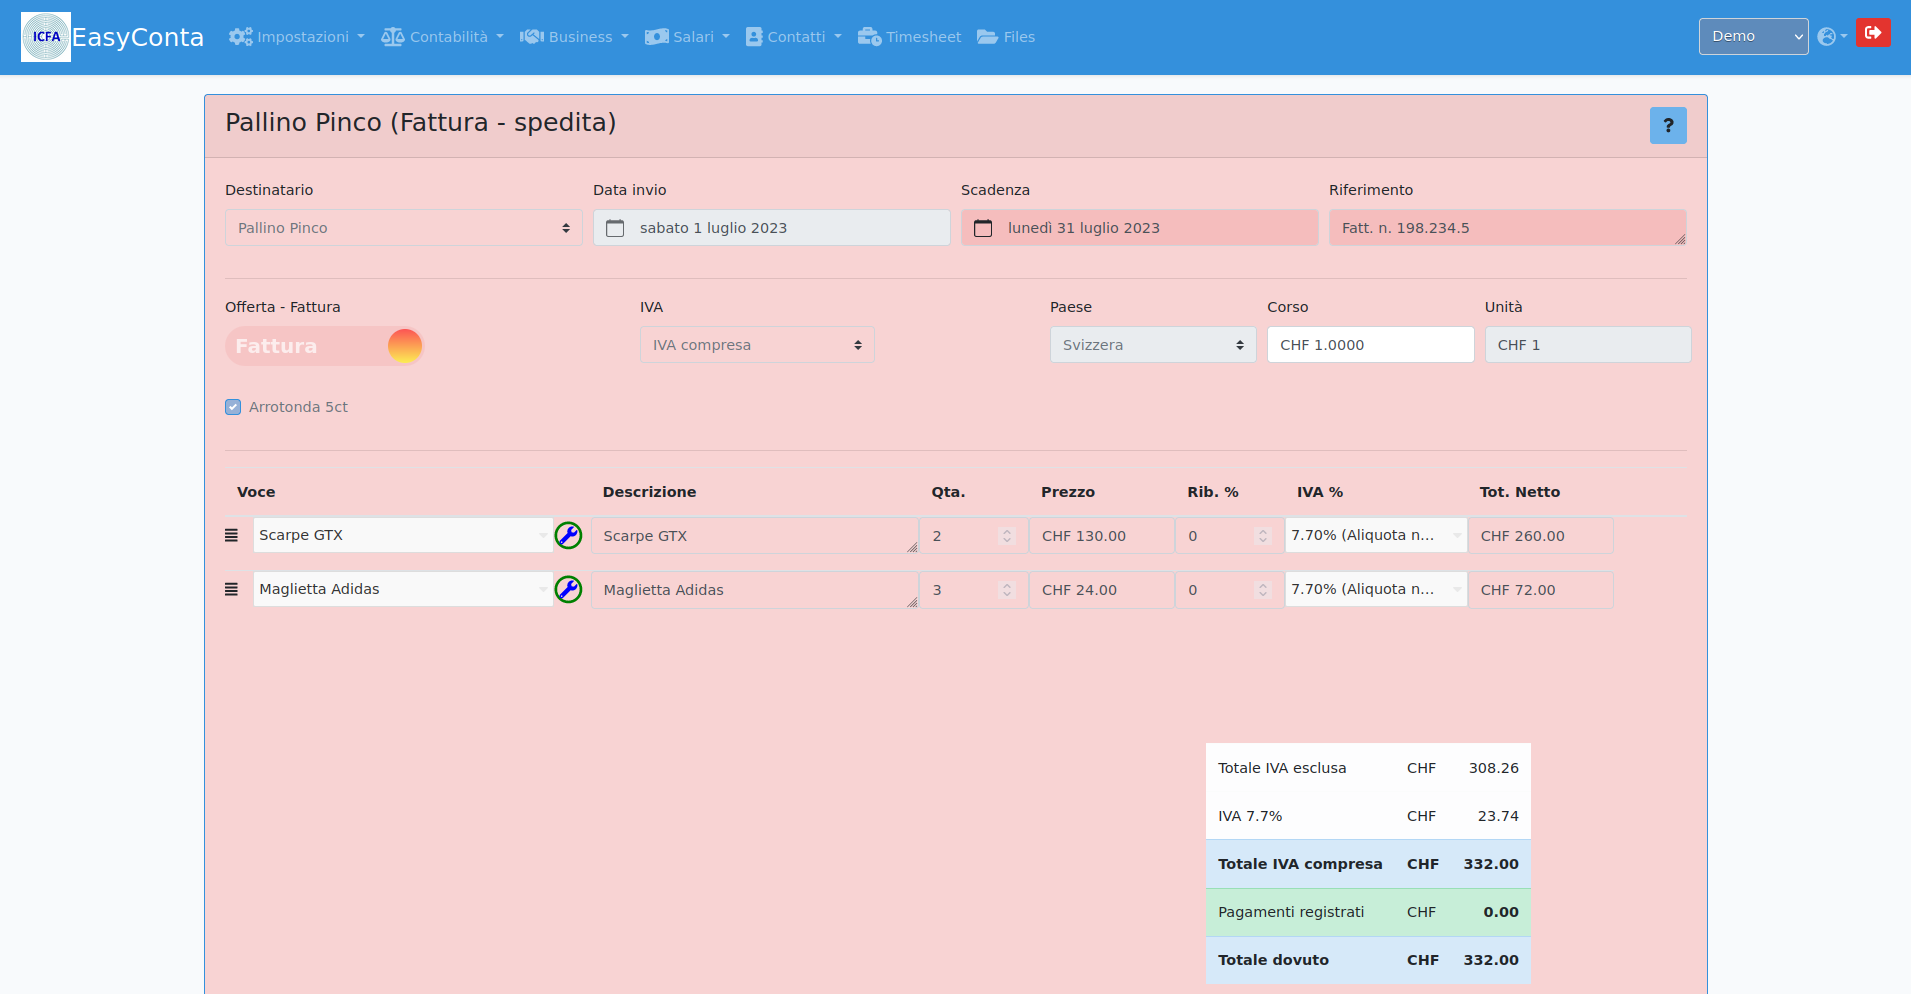Open the Destinatario Pallino Pinco dropdown
The image size is (1911, 994).
pos(403,228)
